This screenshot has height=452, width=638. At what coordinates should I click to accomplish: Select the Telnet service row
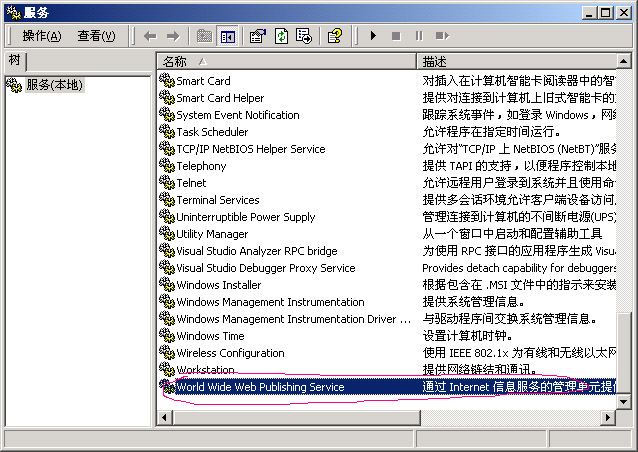tap(191, 183)
